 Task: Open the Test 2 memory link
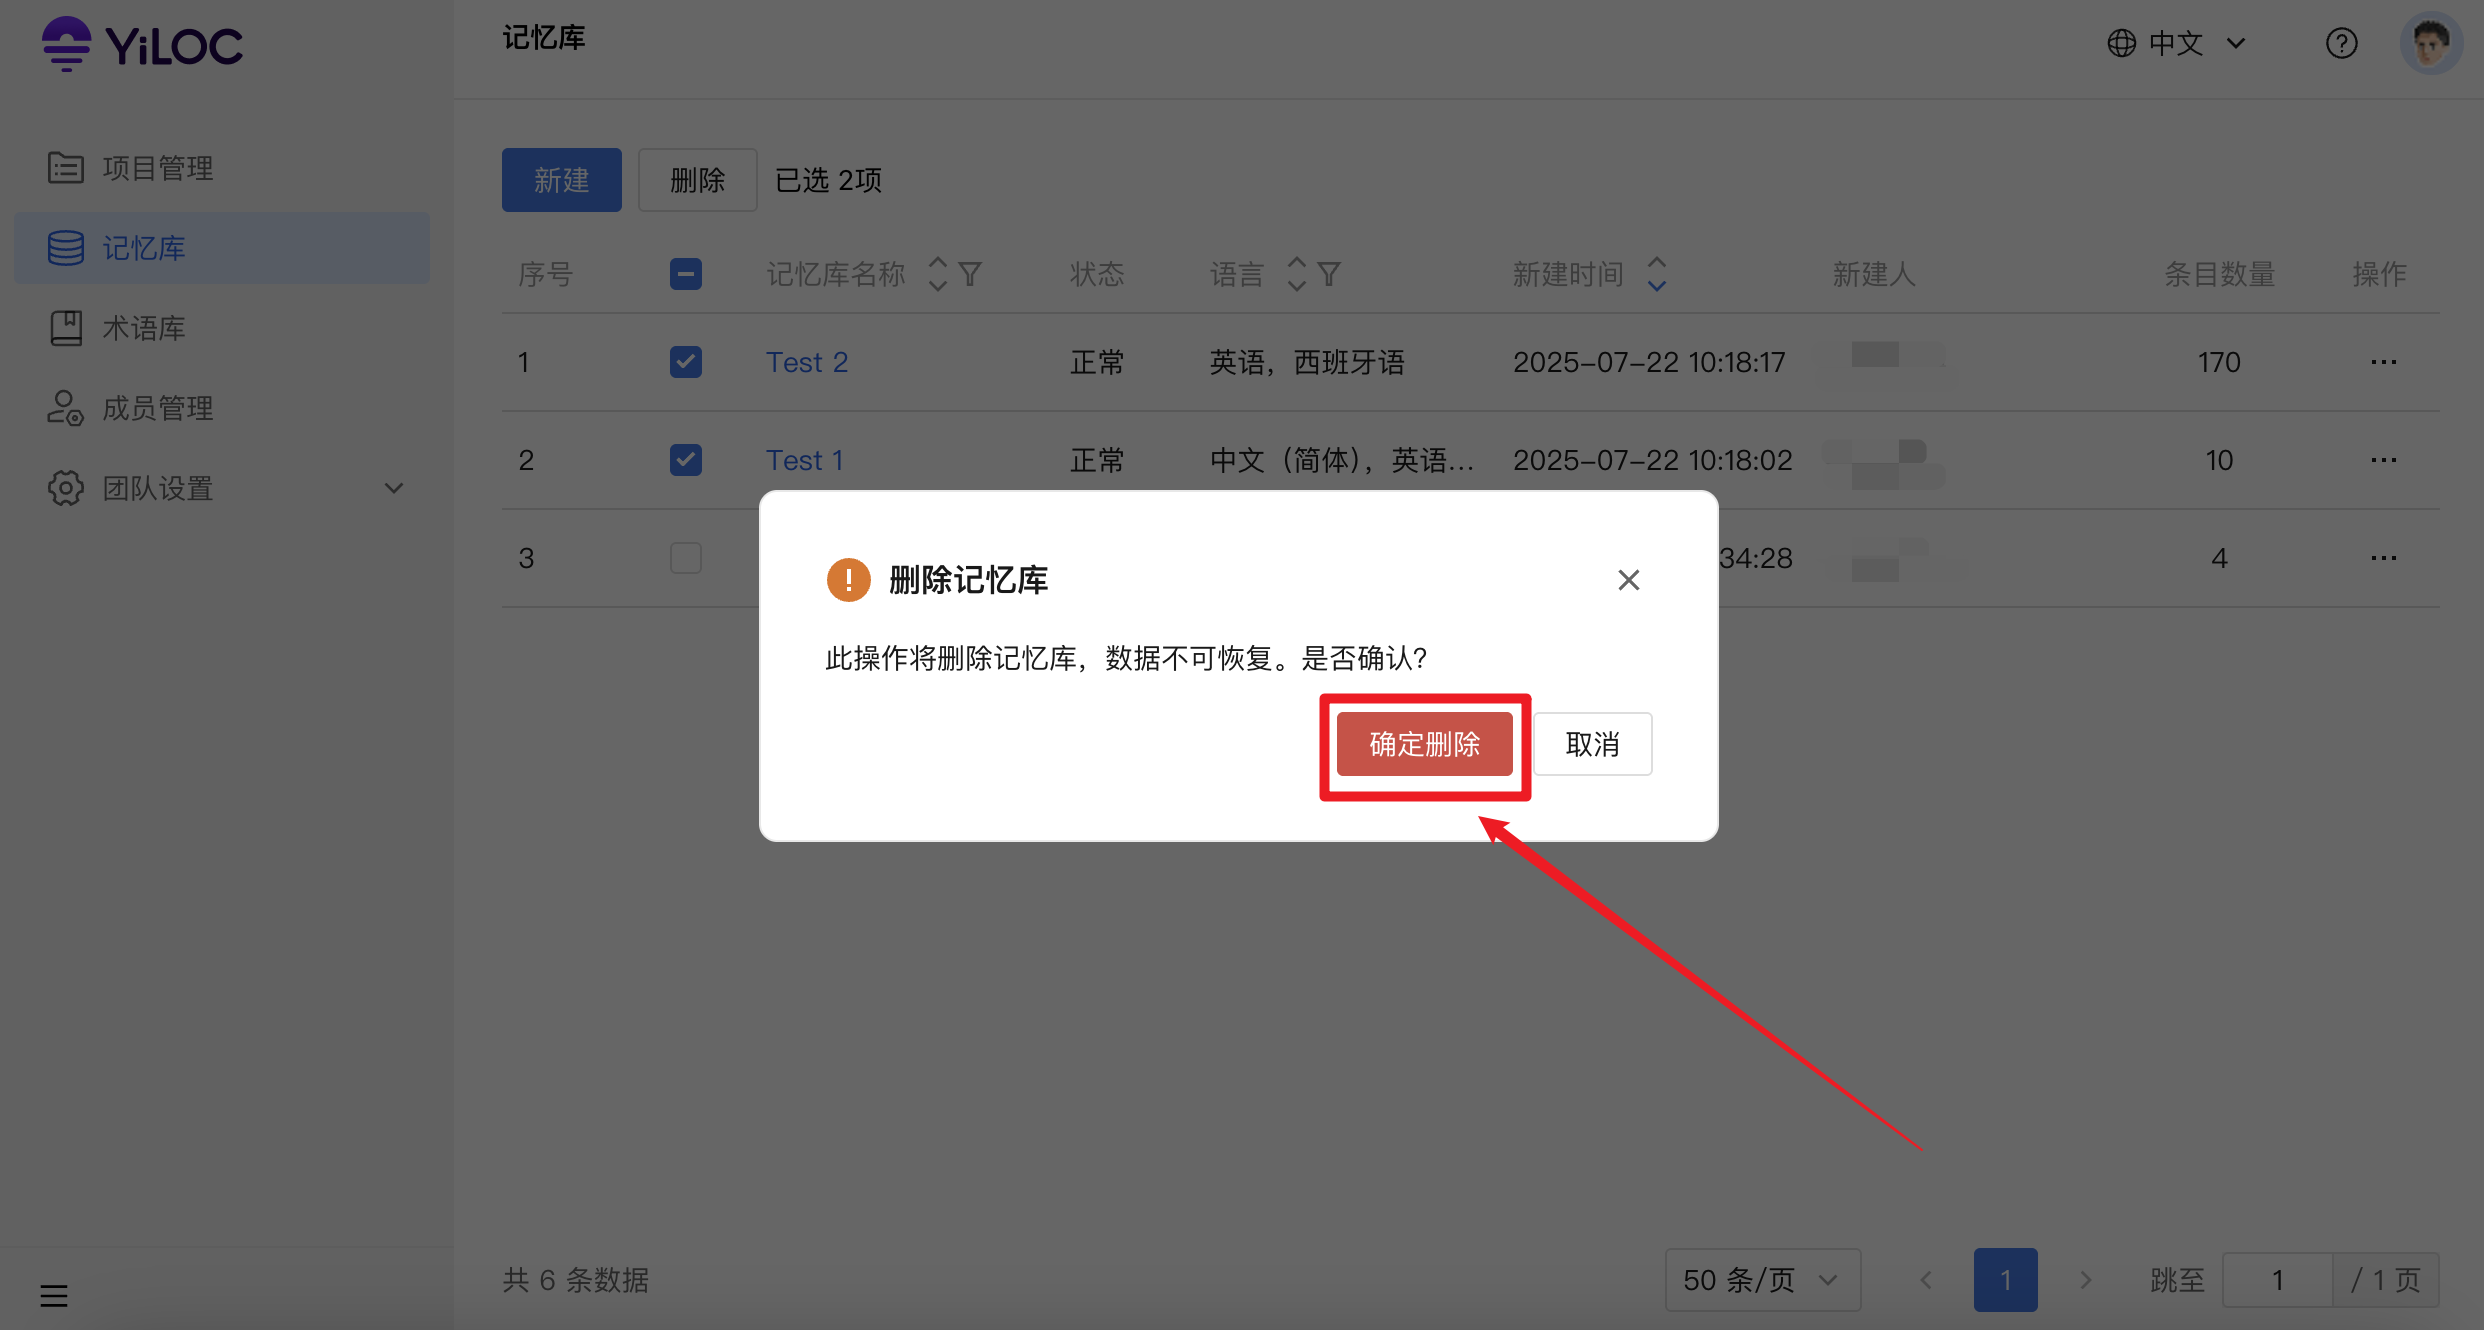(807, 362)
